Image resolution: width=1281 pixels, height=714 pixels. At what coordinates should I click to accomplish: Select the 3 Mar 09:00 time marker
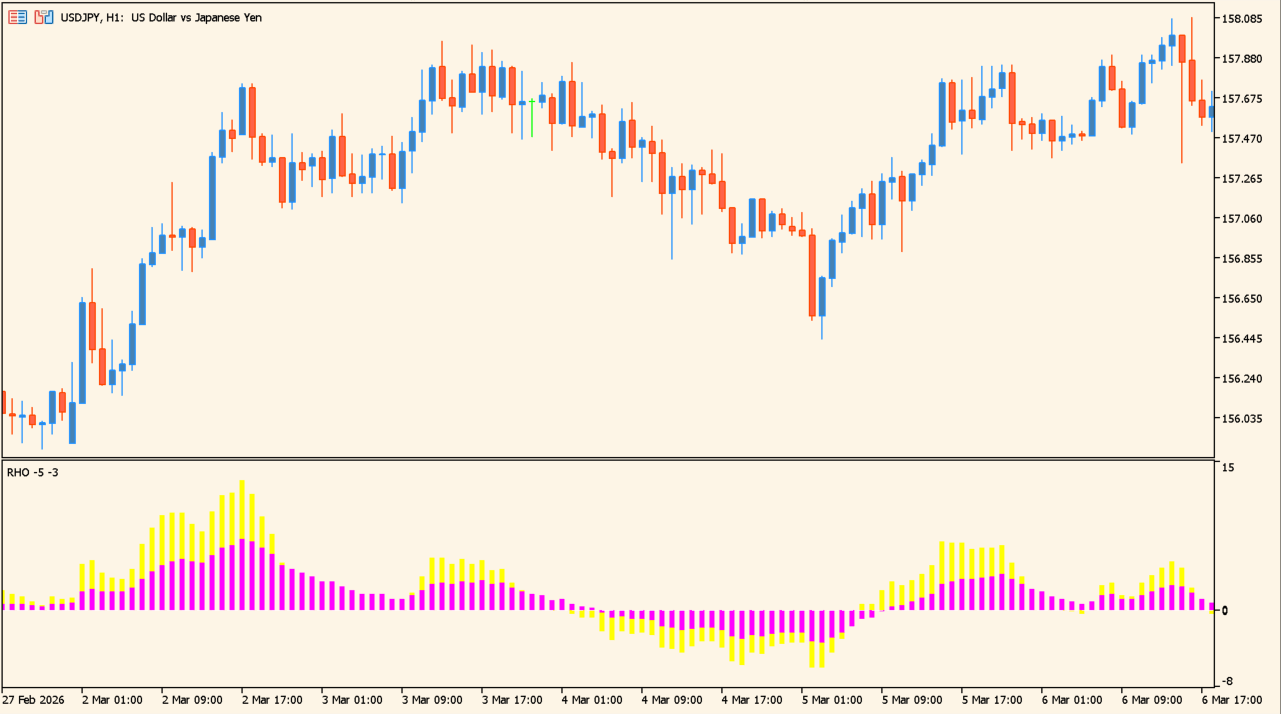[432, 700]
